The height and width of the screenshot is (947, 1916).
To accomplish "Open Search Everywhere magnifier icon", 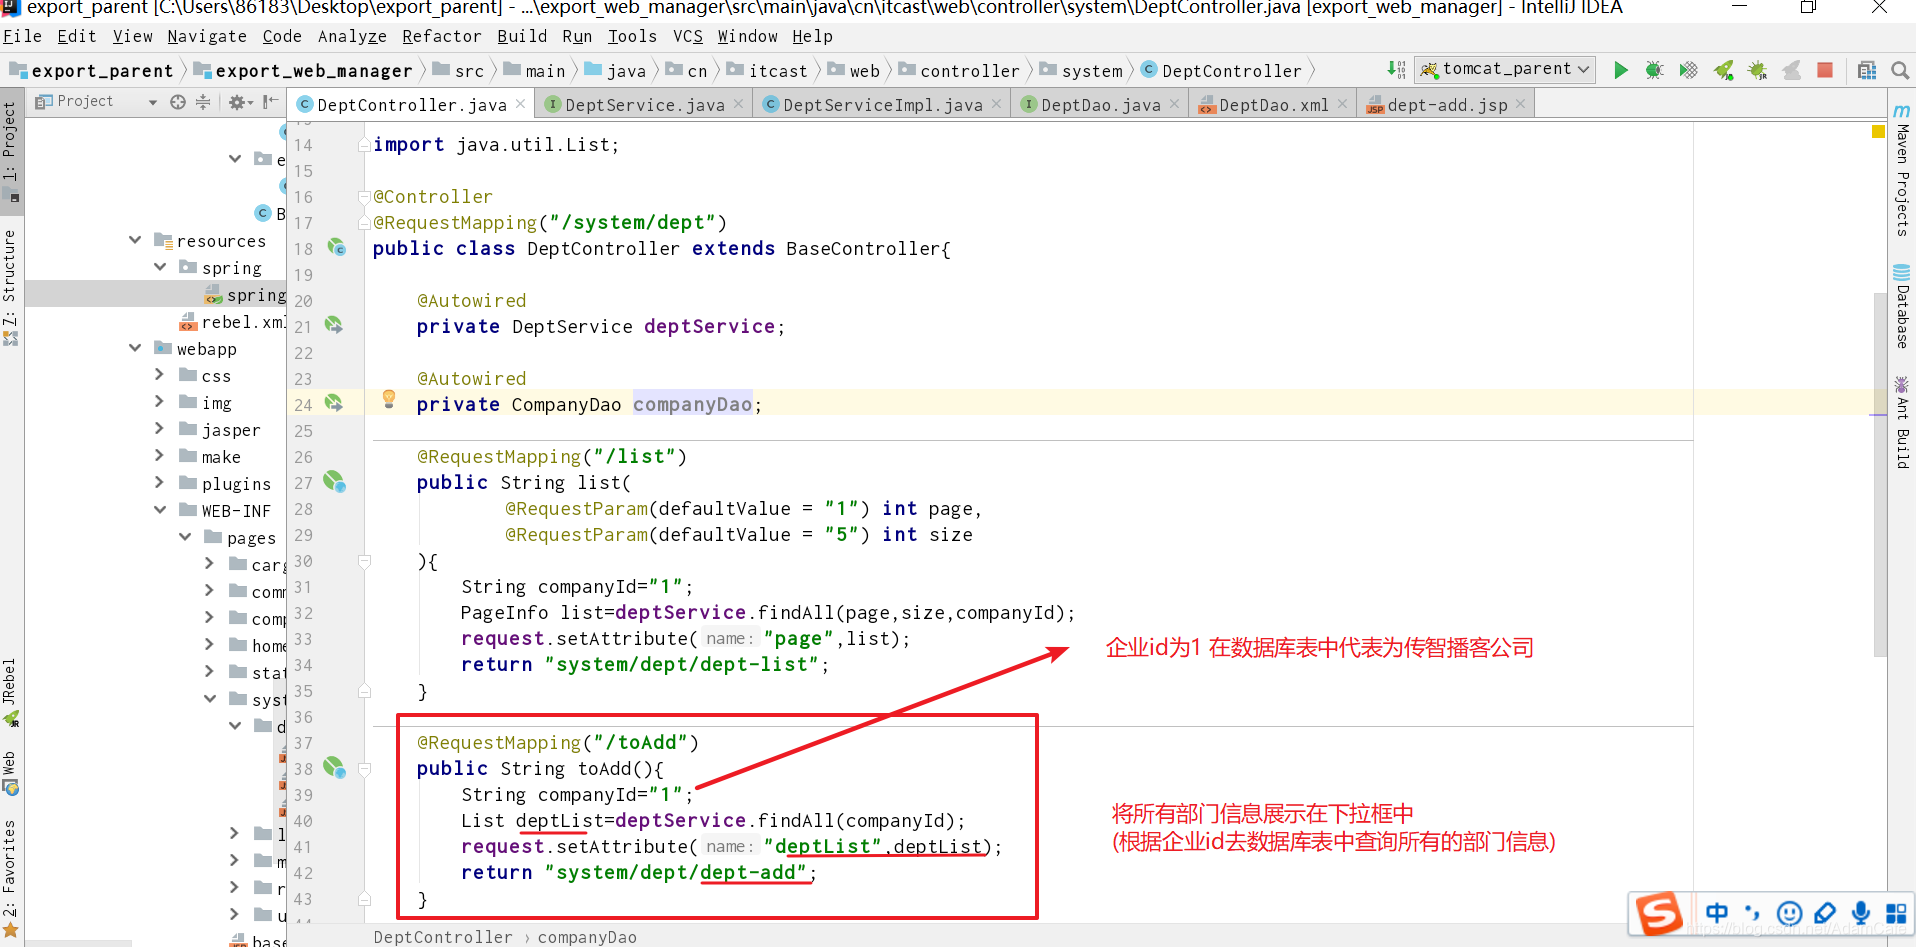I will point(1900,70).
